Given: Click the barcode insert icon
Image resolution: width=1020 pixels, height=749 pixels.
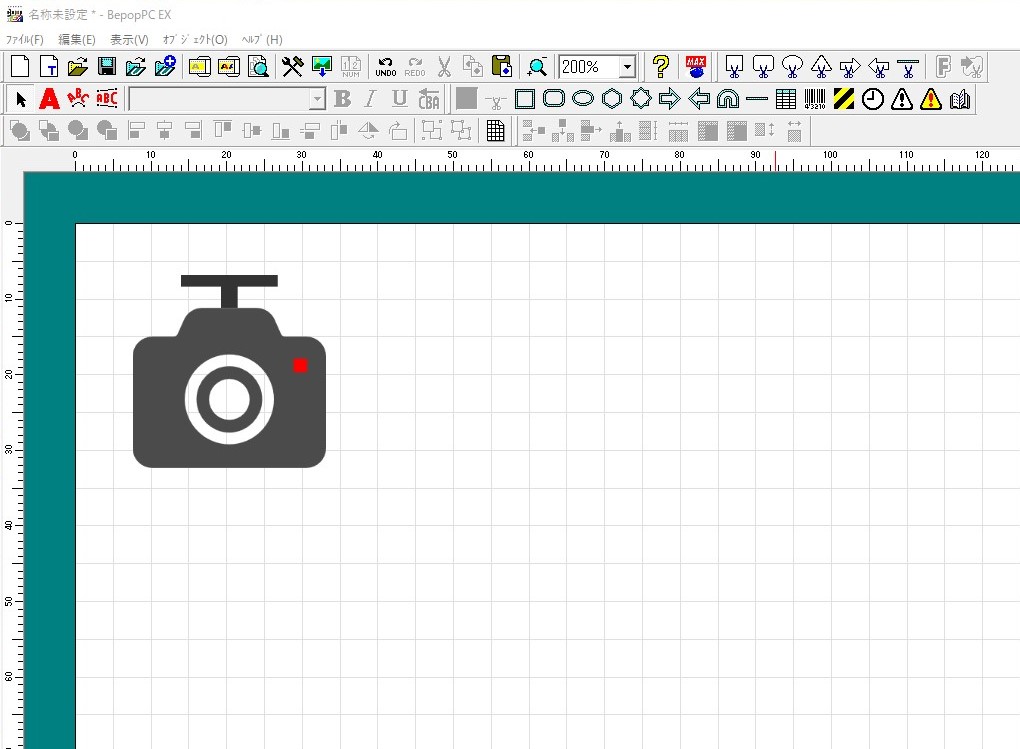Looking at the screenshot, I should pyautogui.click(x=814, y=99).
